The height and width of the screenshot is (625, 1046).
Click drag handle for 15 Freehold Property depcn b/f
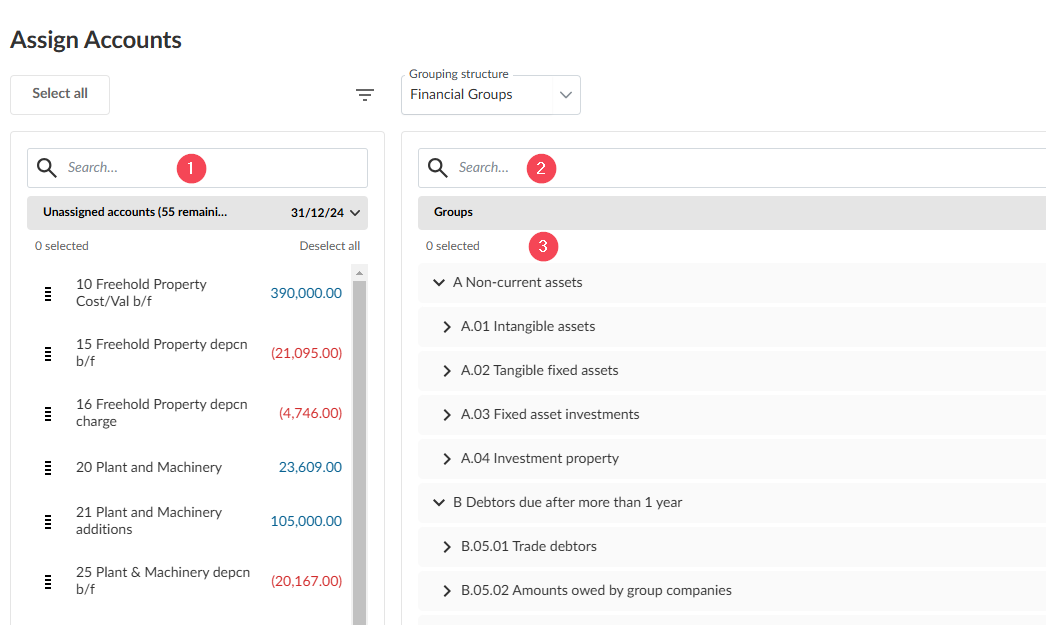click(x=48, y=354)
